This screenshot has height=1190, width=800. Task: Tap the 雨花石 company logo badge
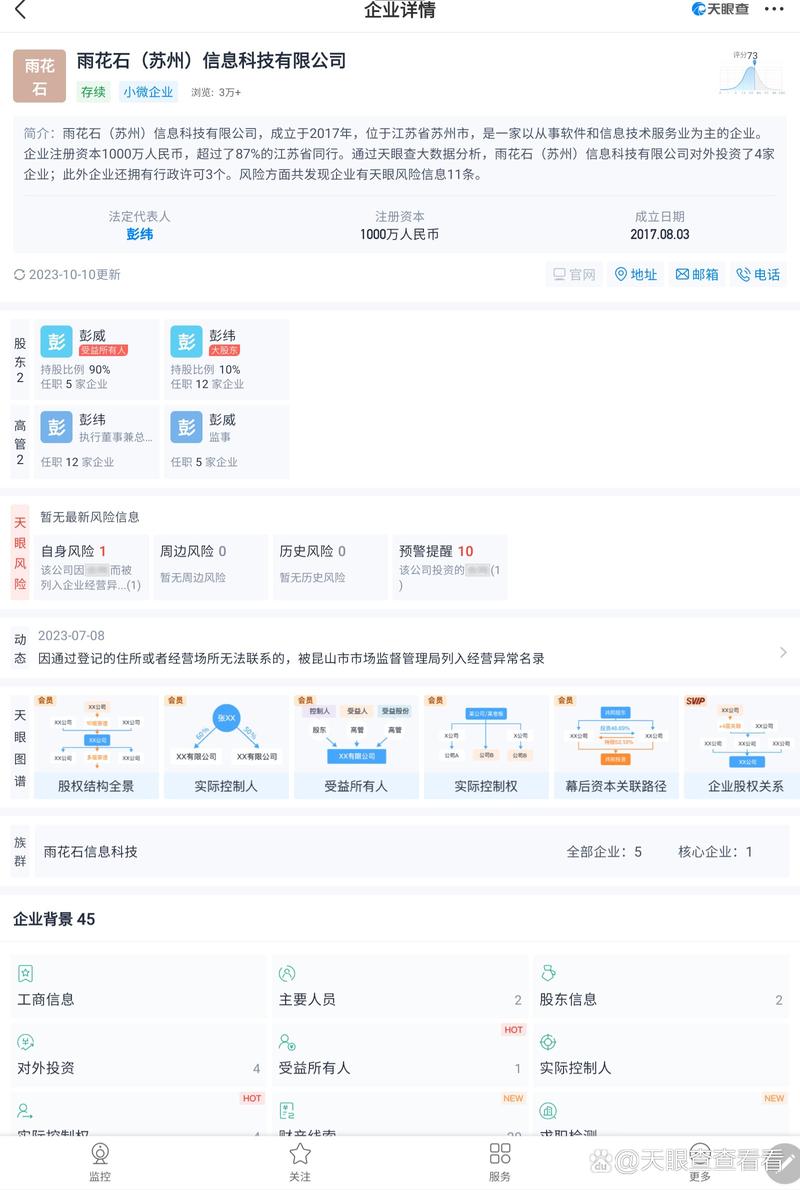click(x=39, y=77)
